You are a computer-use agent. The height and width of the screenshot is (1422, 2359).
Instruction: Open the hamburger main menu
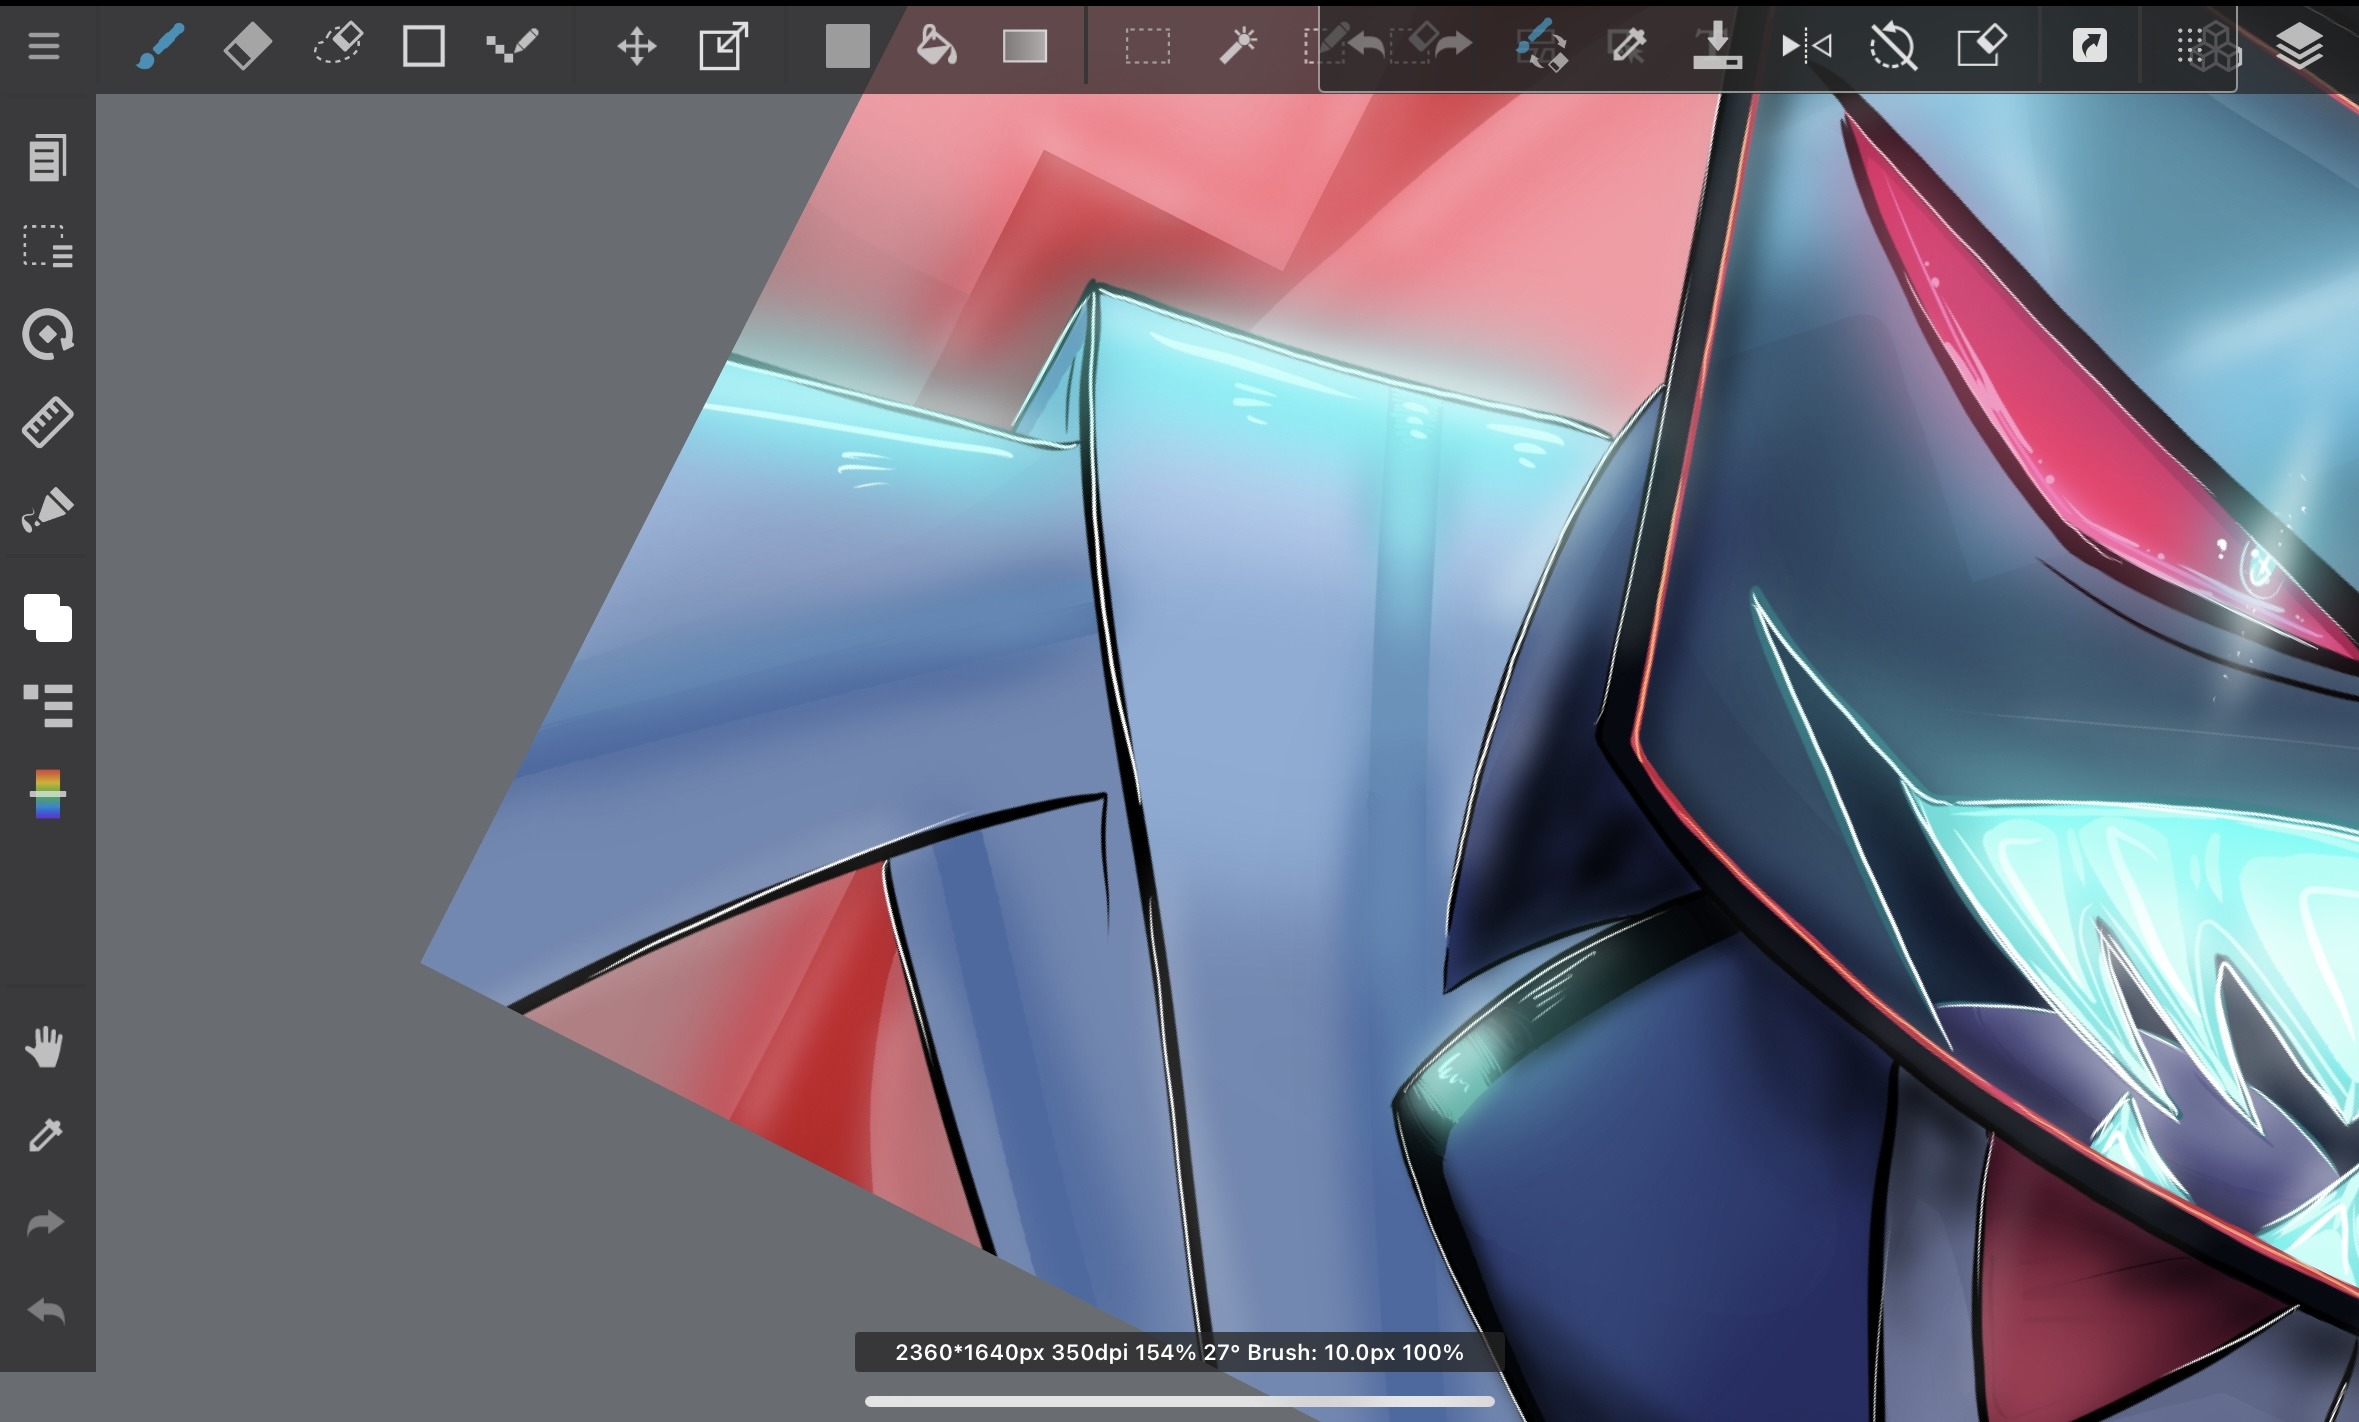tap(44, 46)
